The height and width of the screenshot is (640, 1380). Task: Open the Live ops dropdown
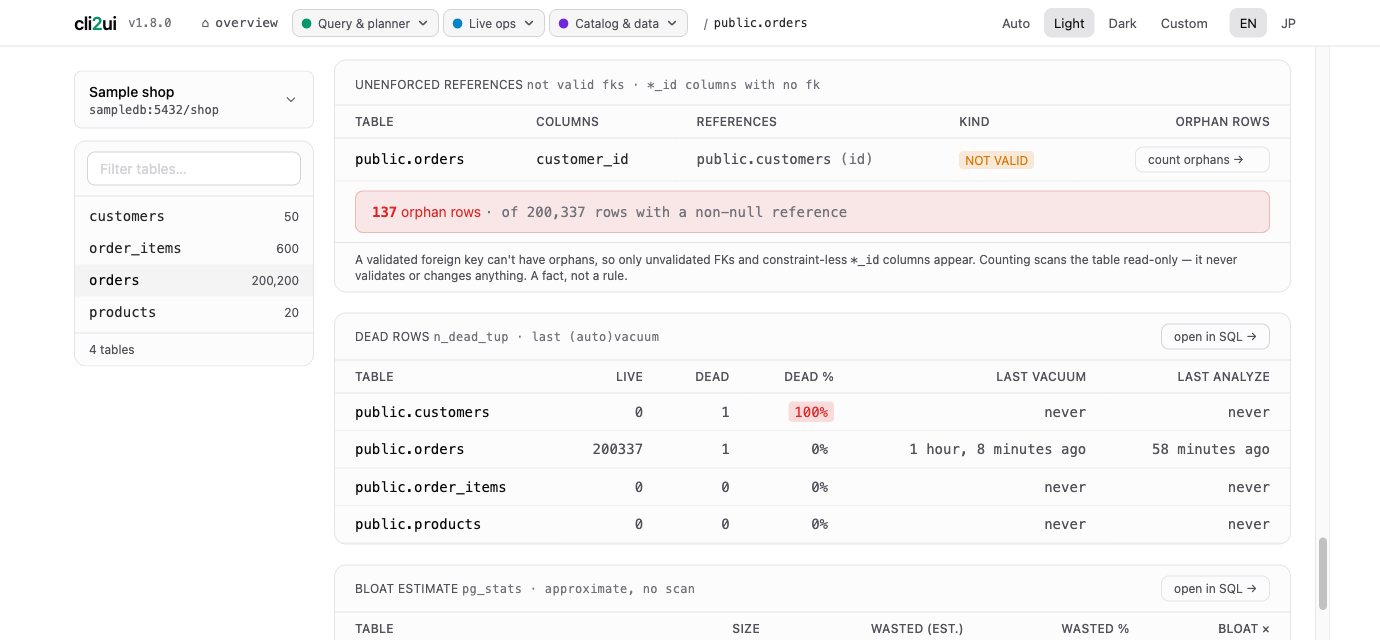tap(494, 23)
